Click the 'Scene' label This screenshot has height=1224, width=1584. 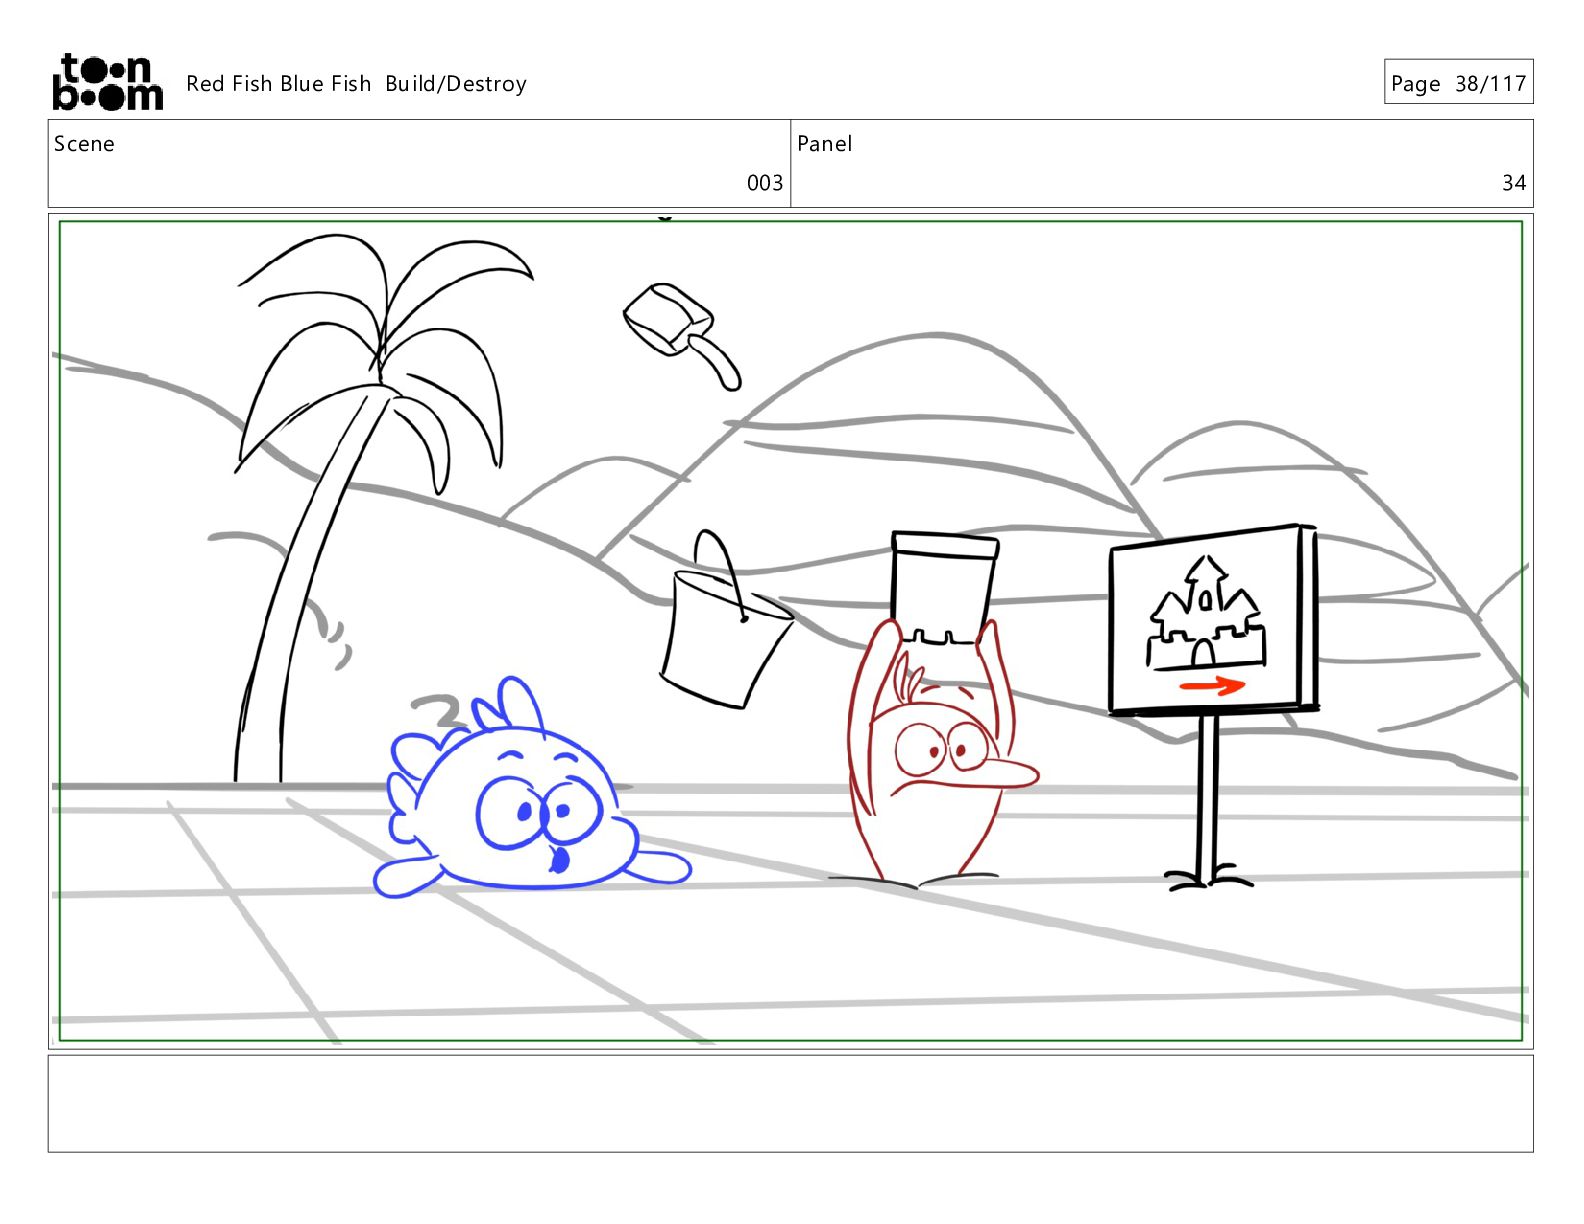tap(84, 144)
